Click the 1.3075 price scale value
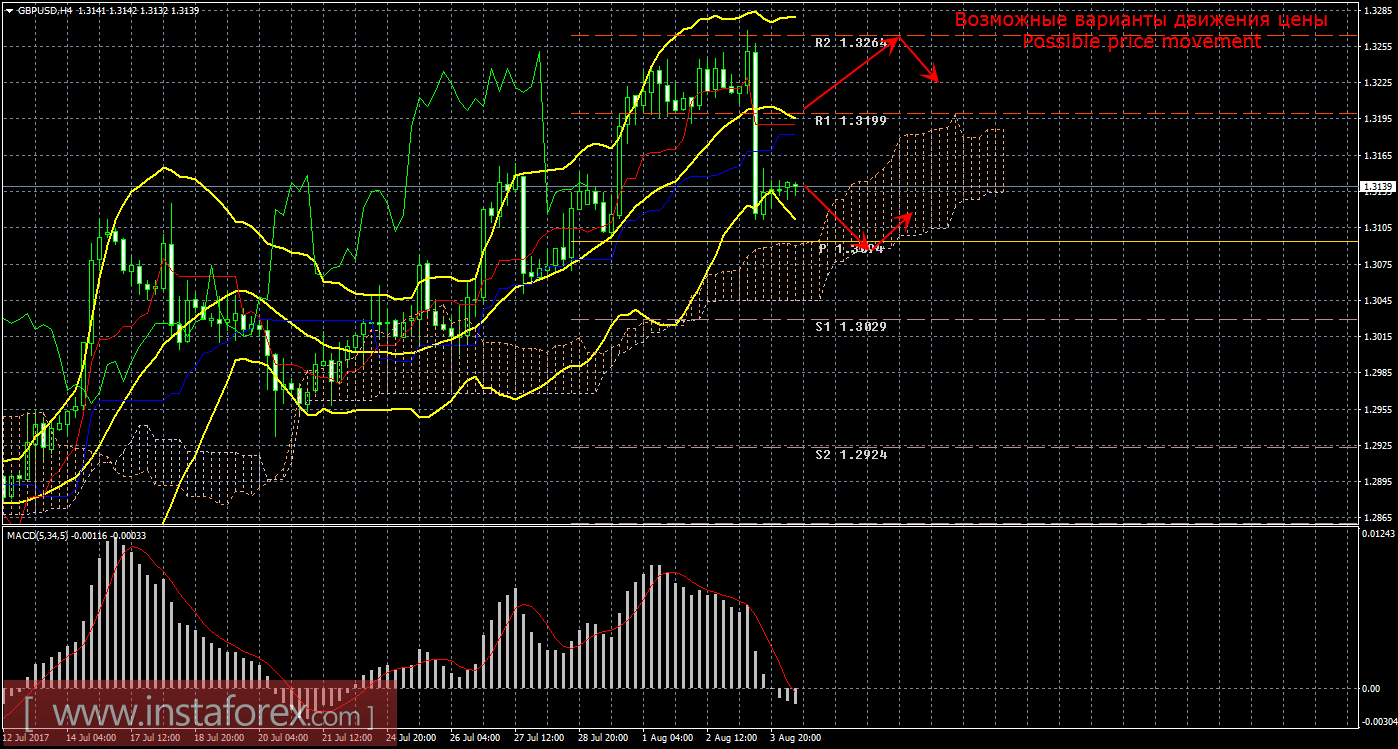Screen dimensions: 1398x749 click(x=1376, y=264)
